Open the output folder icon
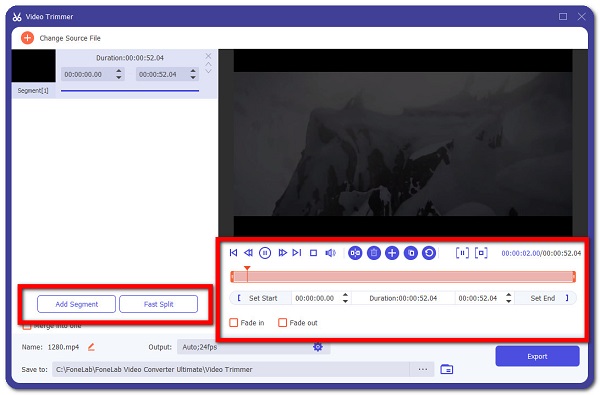Viewport: 600px width, 395px height. (x=447, y=369)
